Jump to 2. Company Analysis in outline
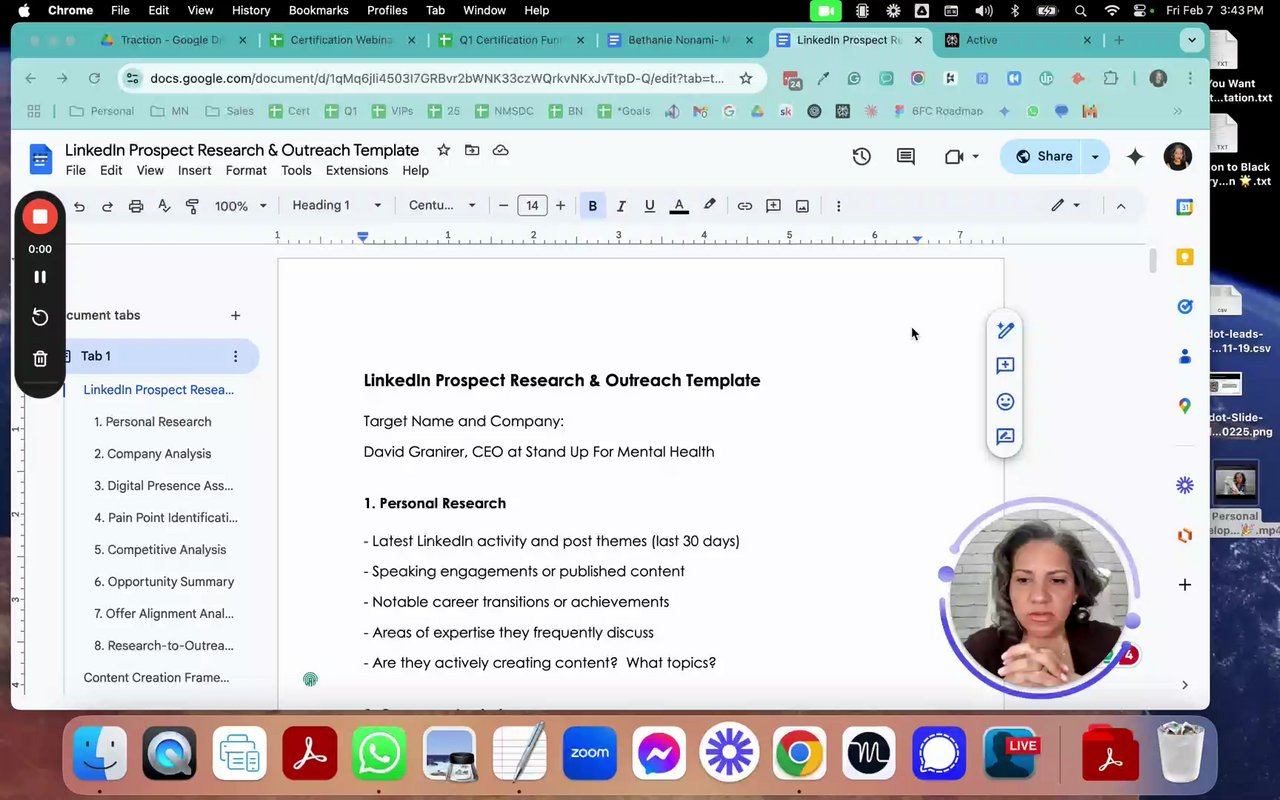 [152, 453]
